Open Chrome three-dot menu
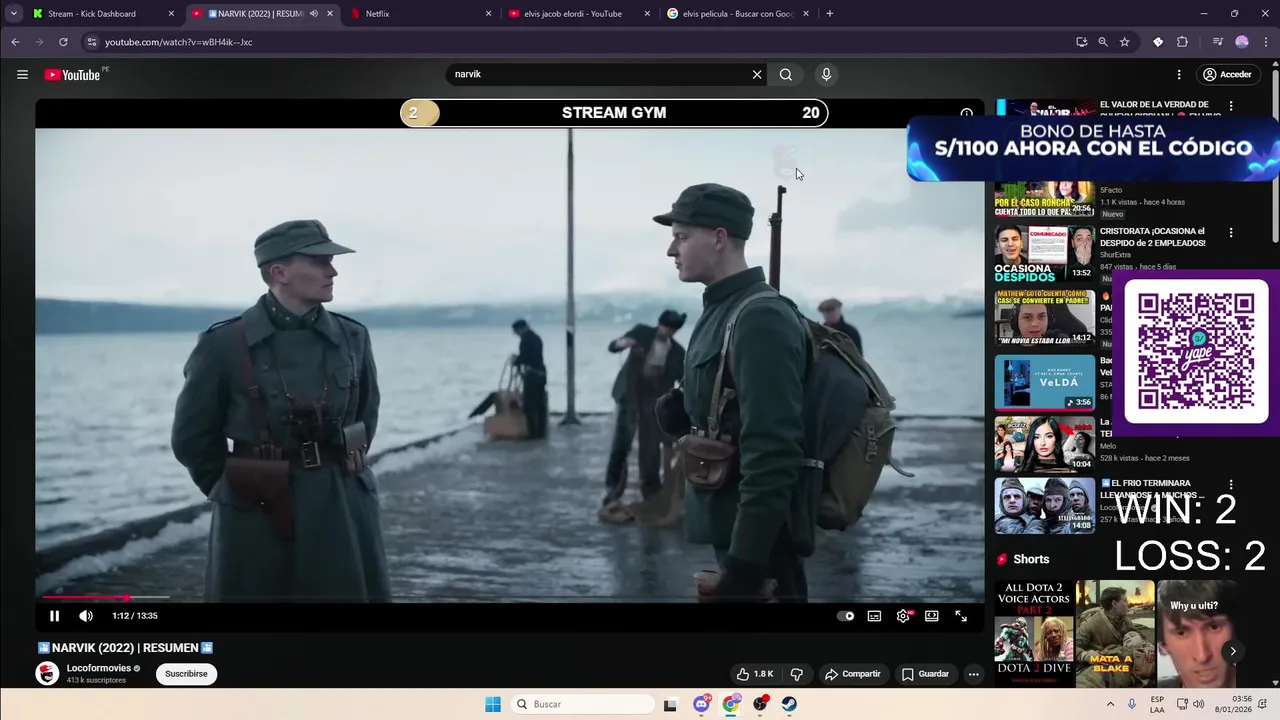Image resolution: width=1280 pixels, height=720 pixels. pos(1265,42)
